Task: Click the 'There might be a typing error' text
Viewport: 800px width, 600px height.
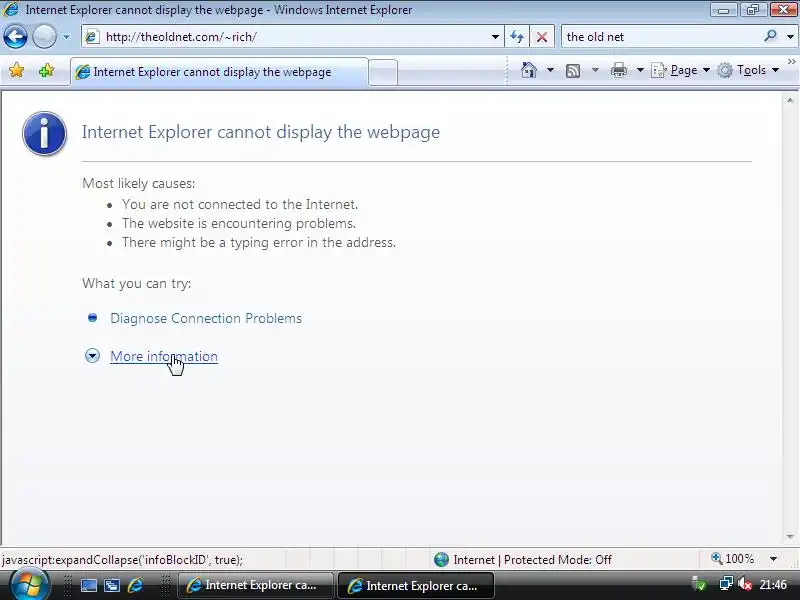Action: point(259,242)
